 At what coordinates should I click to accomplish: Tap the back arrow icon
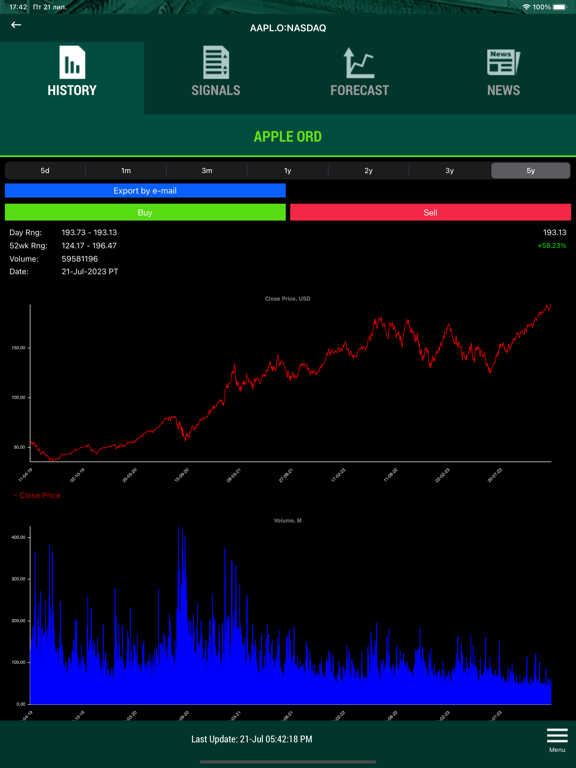point(16,24)
